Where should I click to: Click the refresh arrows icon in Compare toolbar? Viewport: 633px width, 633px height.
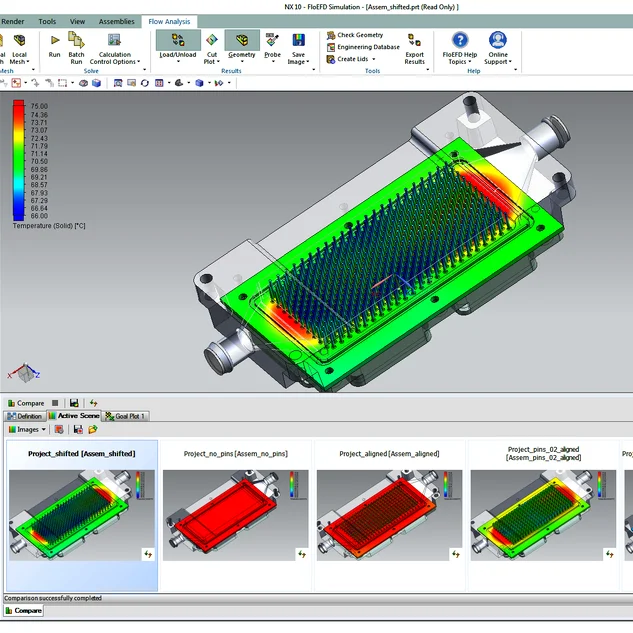[x=94, y=403]
